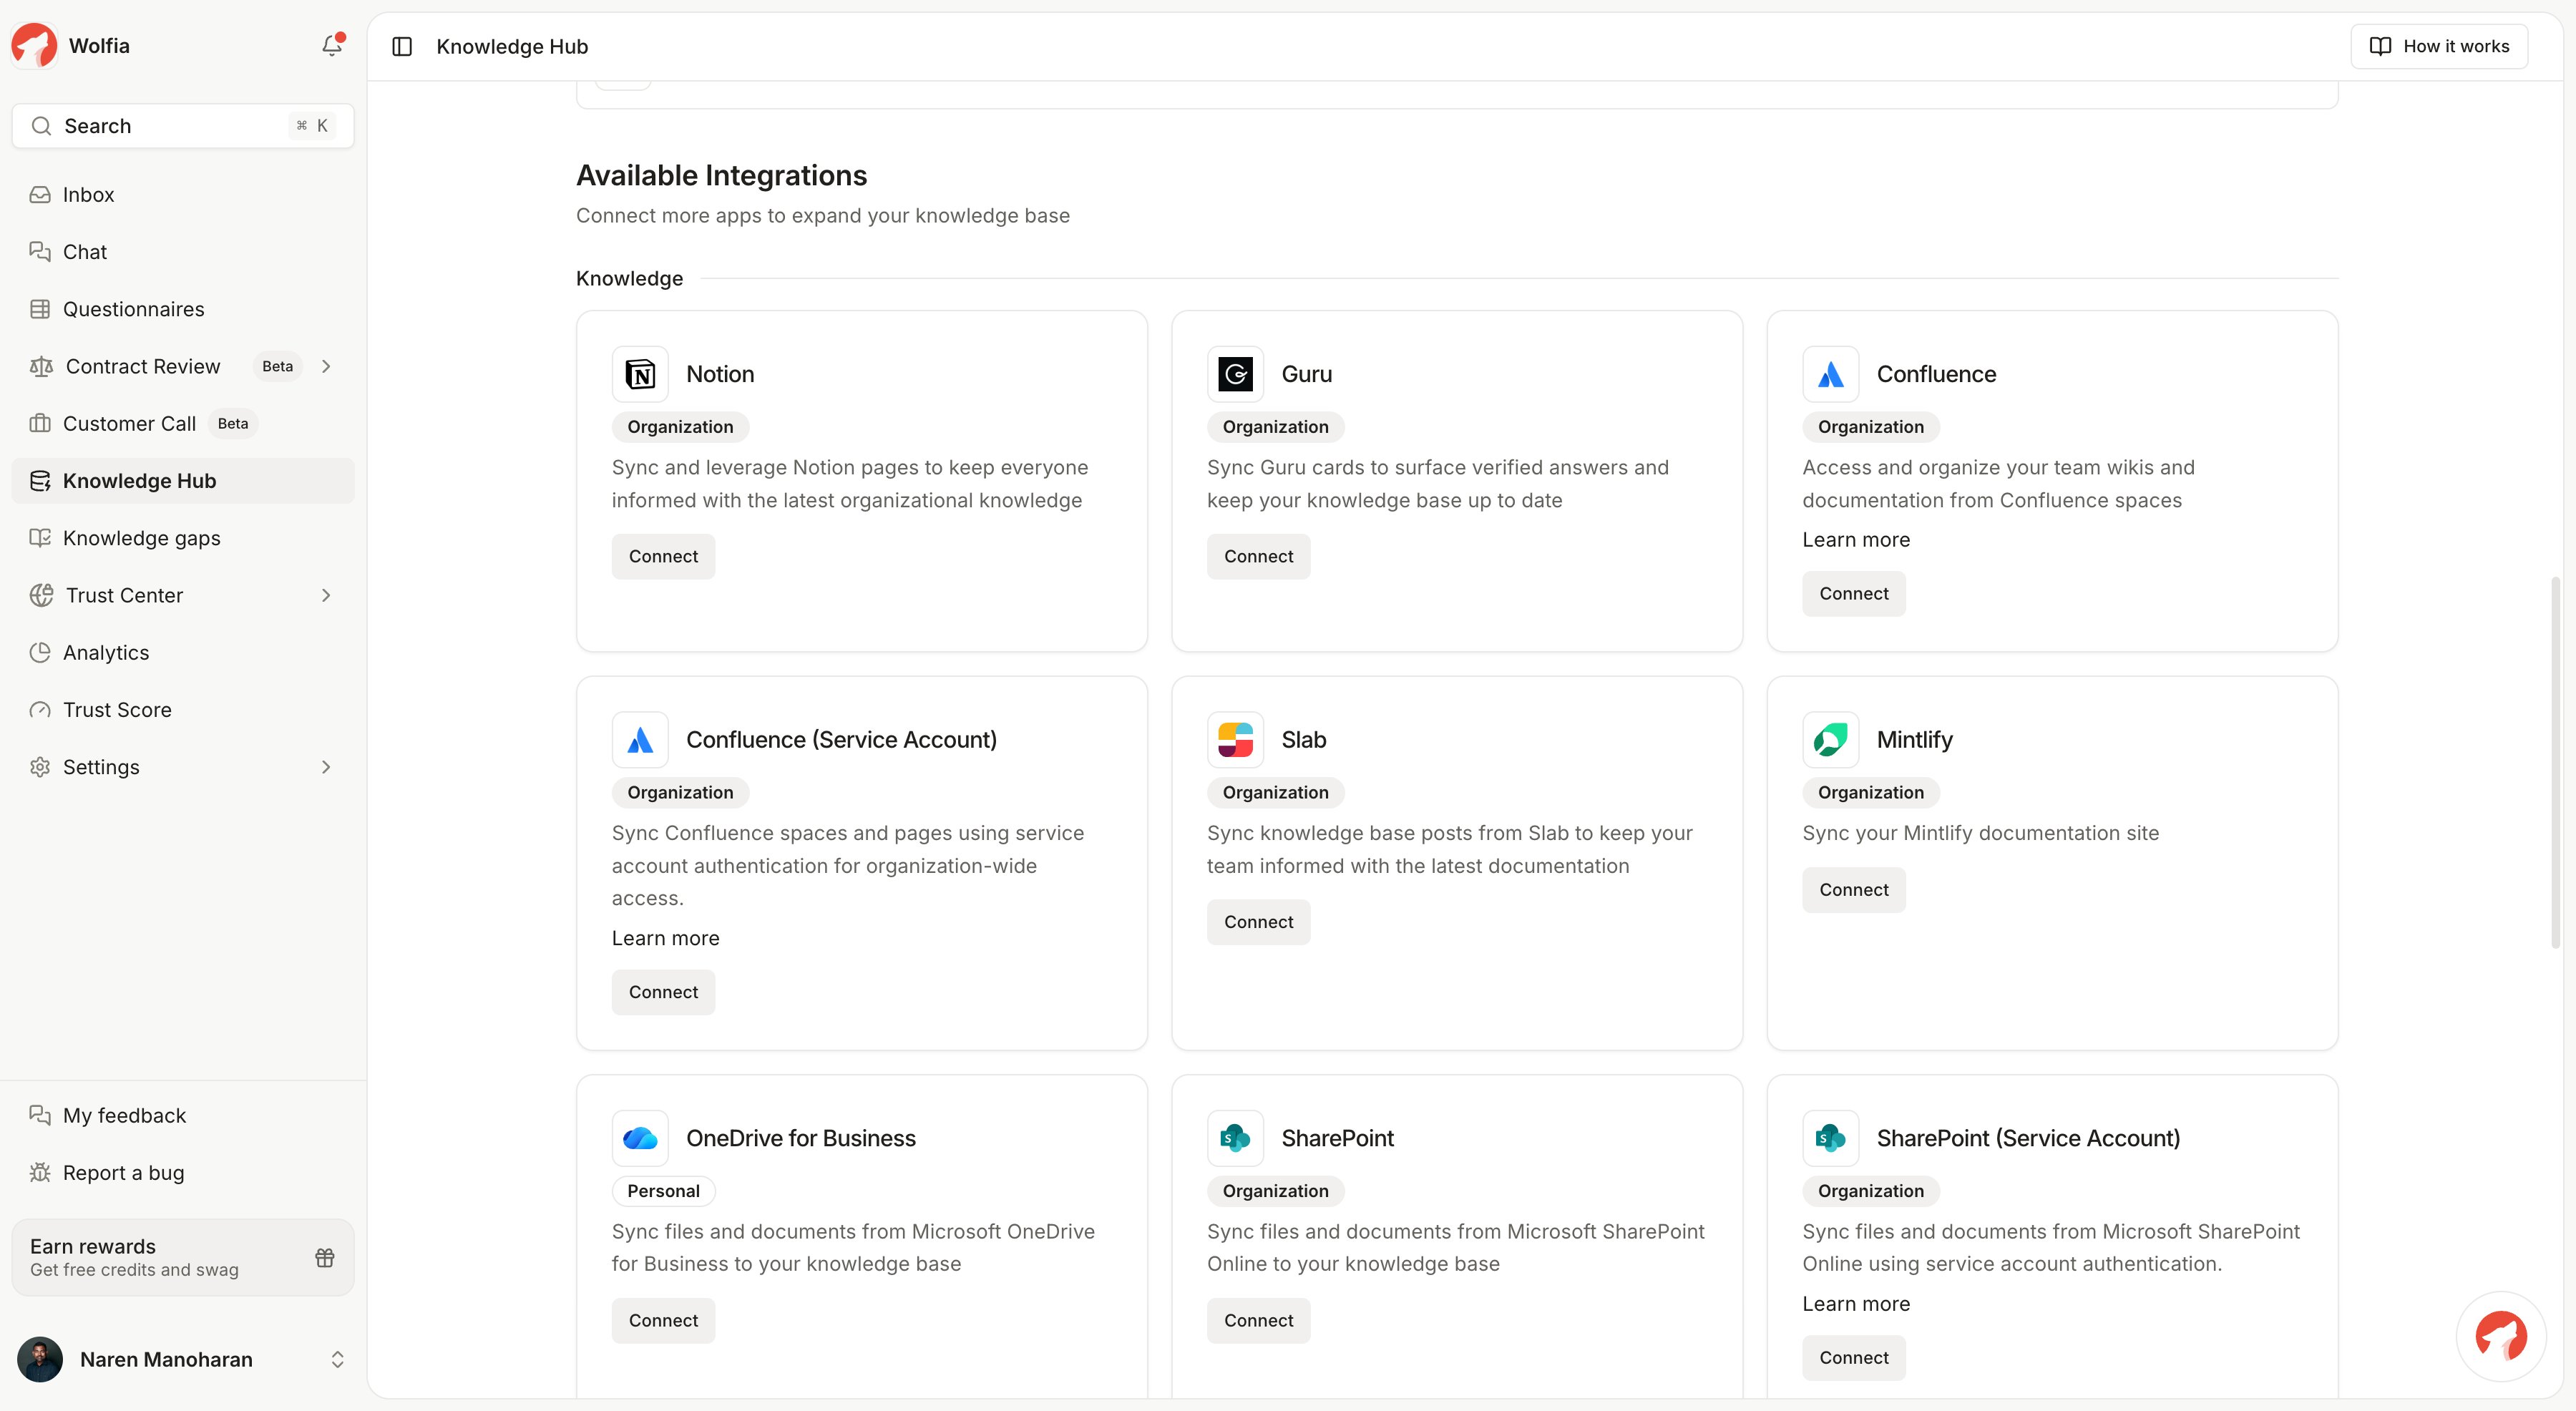
Task: Click the gift icon in Earn rewards
Action: point(325,1258)
